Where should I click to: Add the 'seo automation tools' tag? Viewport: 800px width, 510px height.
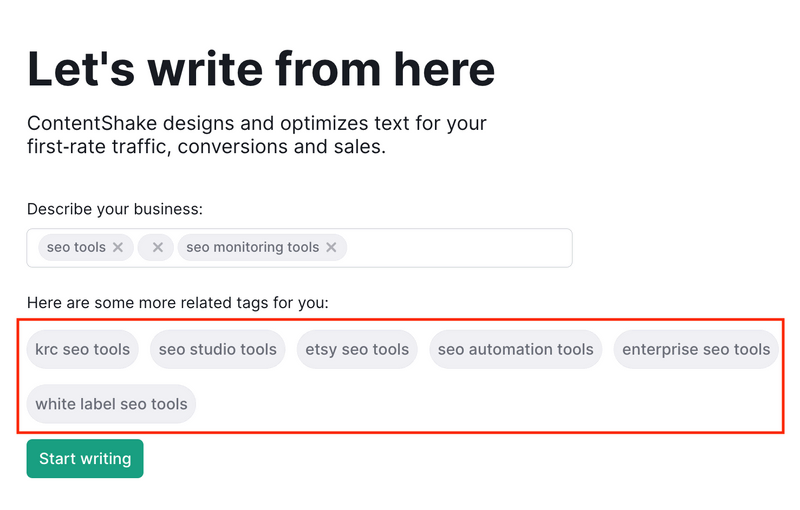(516, 349)
